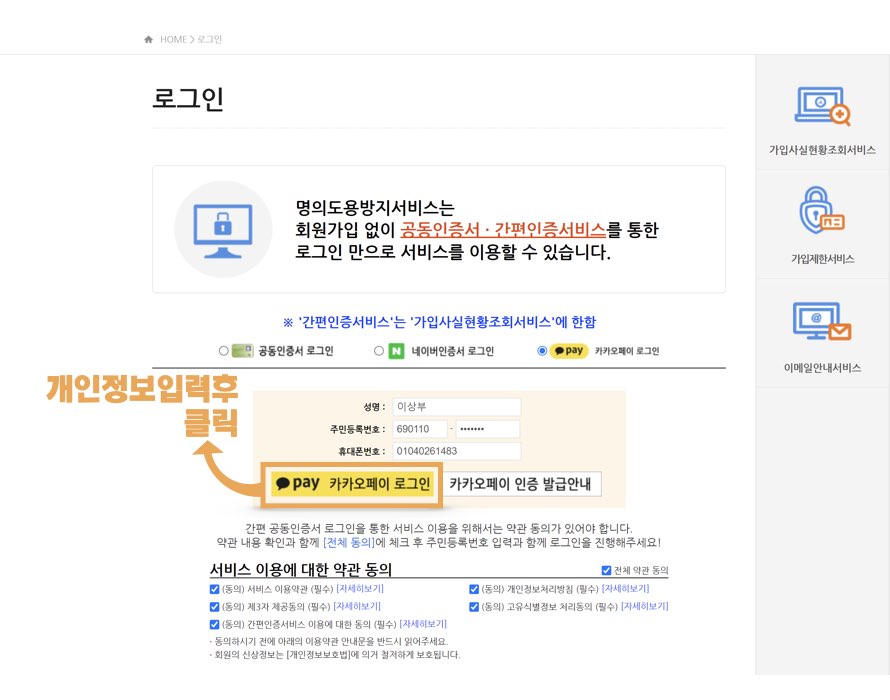This screenshot has height=700, width=890.
Task: Select 공동인증서 로그인 radio button
Action: [x=224, y=351]
